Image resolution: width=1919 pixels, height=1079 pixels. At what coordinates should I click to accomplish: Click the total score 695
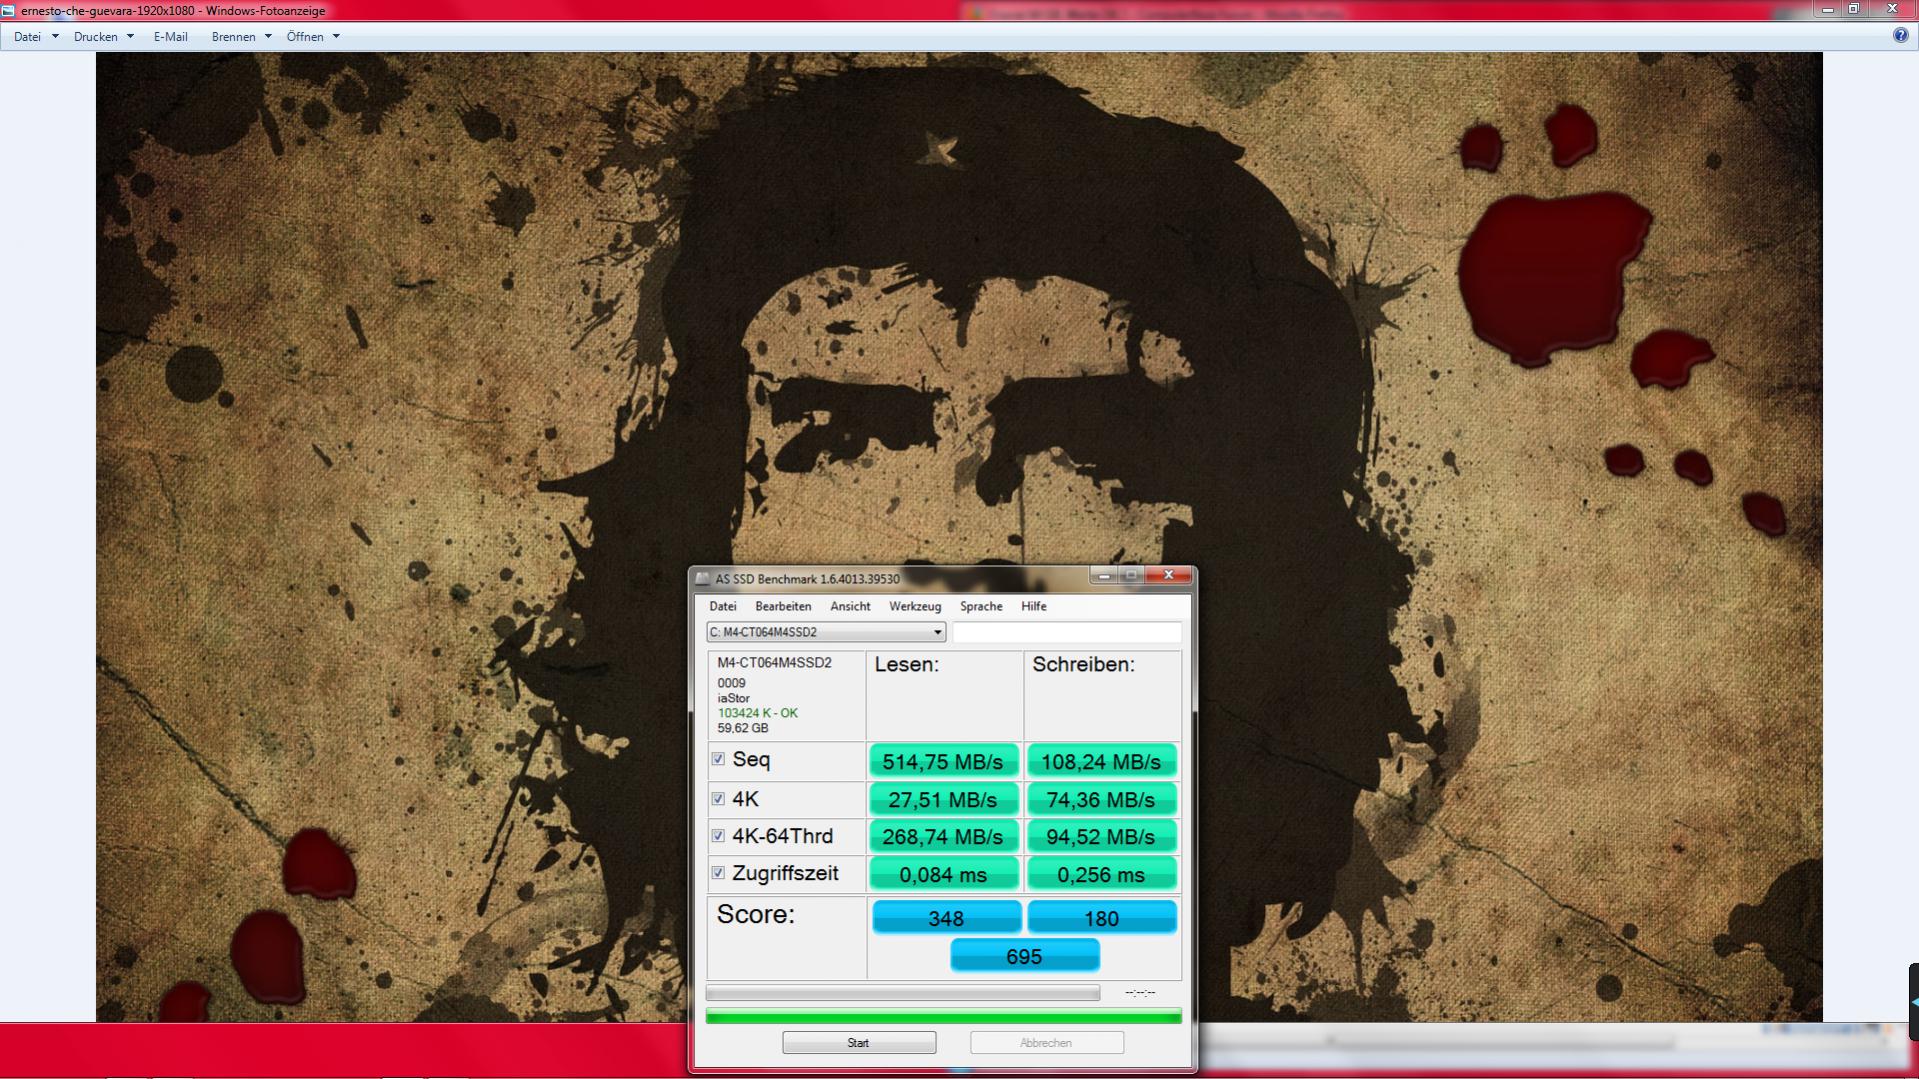[x=1024, y=957]
